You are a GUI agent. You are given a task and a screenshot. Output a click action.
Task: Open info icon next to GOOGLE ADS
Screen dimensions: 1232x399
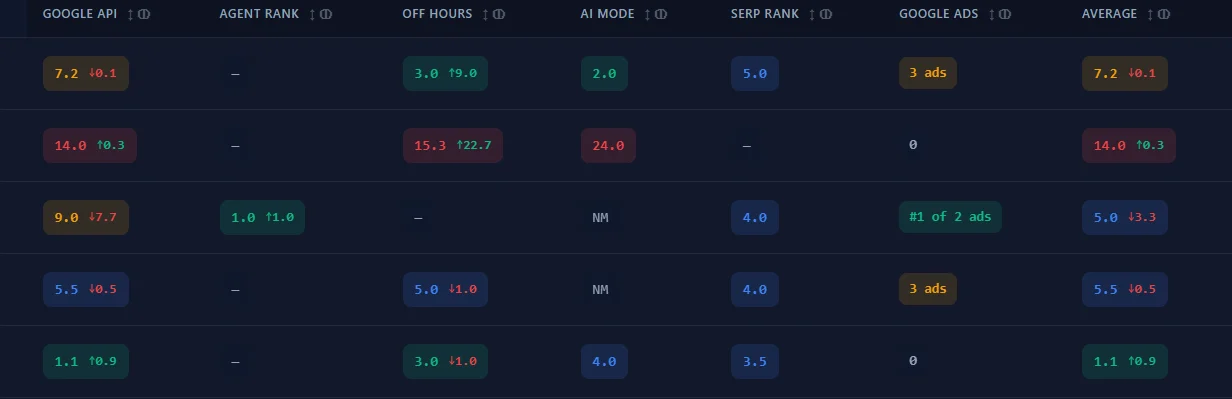[x=1005, y=14]
